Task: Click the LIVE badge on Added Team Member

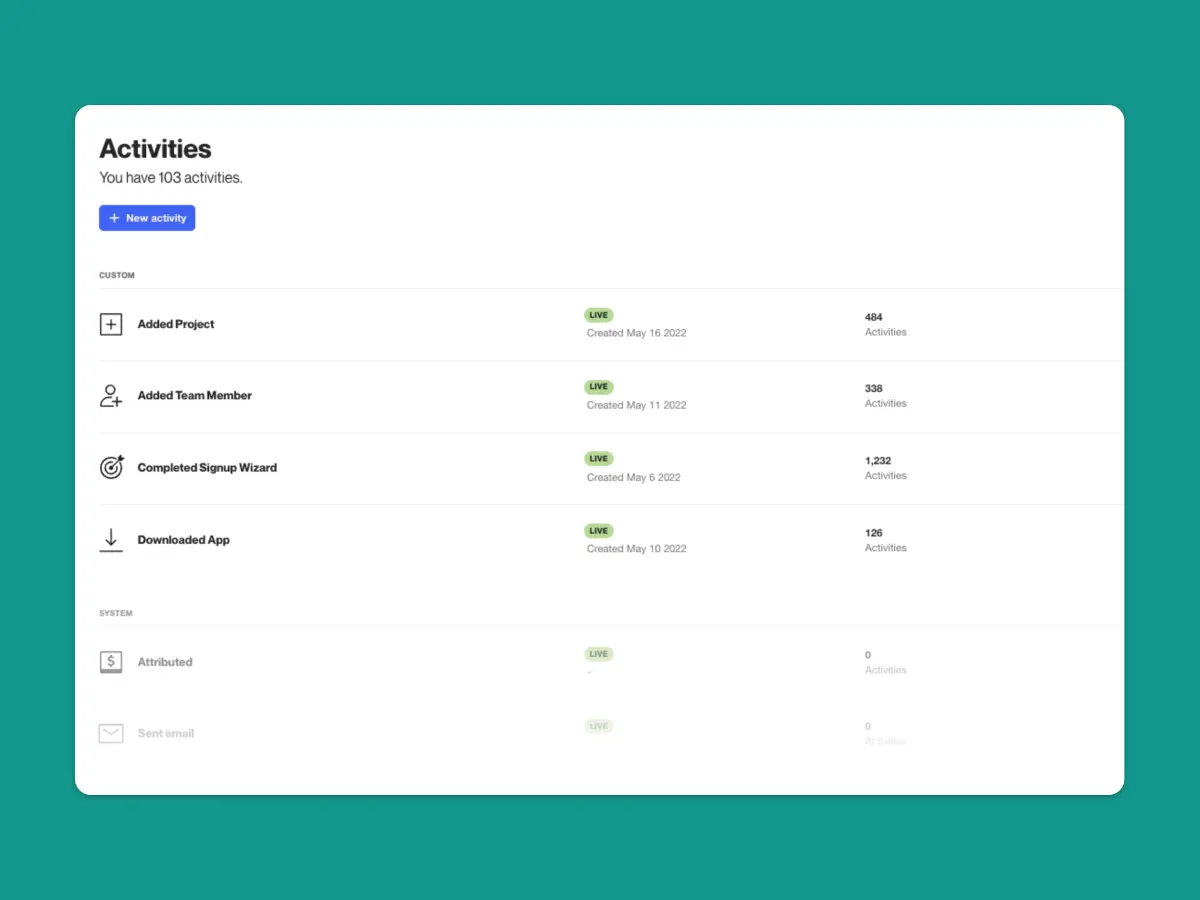Action: coord(599,387)
